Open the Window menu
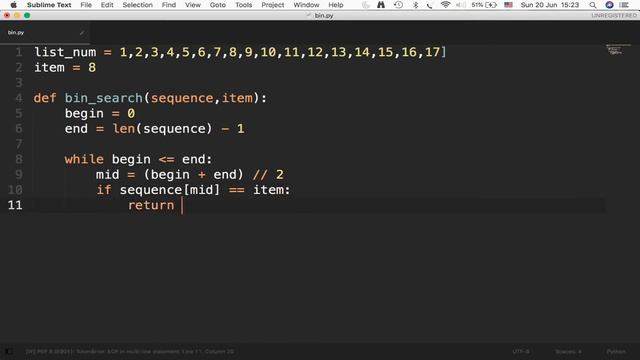640x360 pixels. pos(306,5)
